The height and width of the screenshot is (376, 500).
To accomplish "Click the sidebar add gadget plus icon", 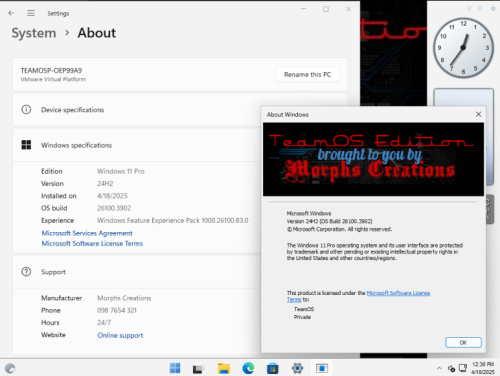I will point(493,9).
